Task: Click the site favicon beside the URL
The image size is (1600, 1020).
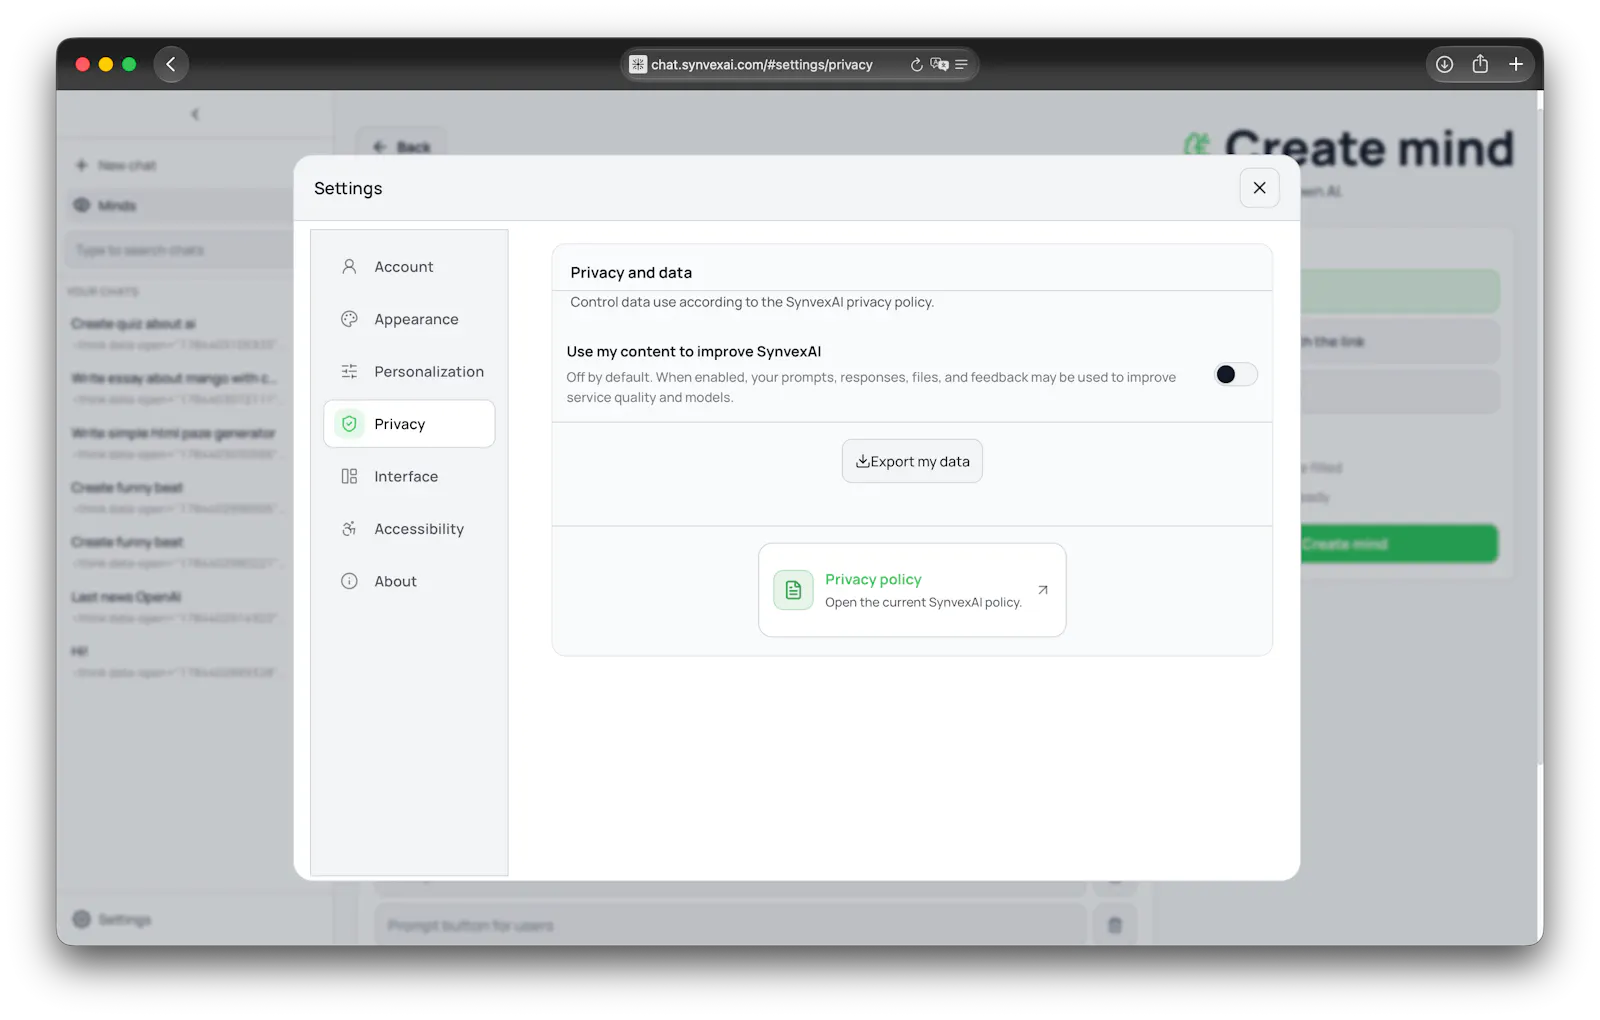Action: 638,65
